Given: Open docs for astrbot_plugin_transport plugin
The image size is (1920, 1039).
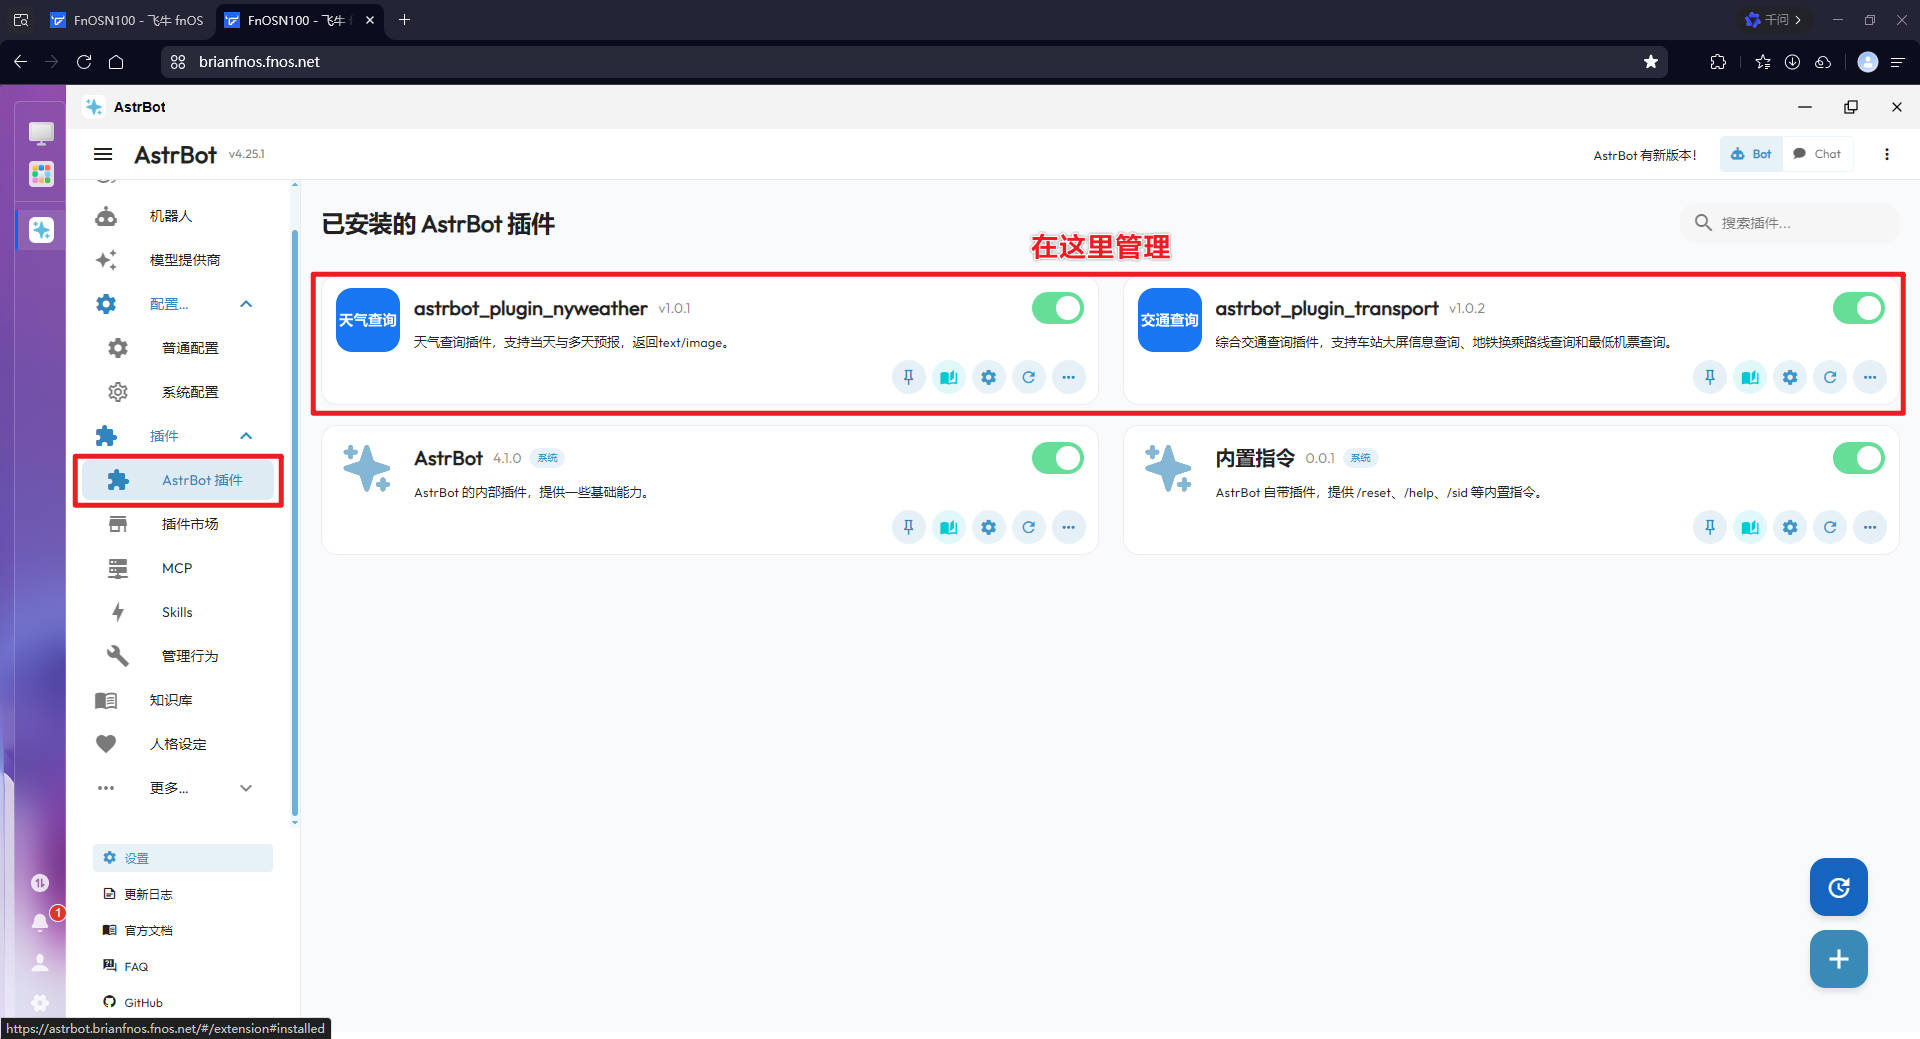Looking at the screenshot, I should (1750, 377).
